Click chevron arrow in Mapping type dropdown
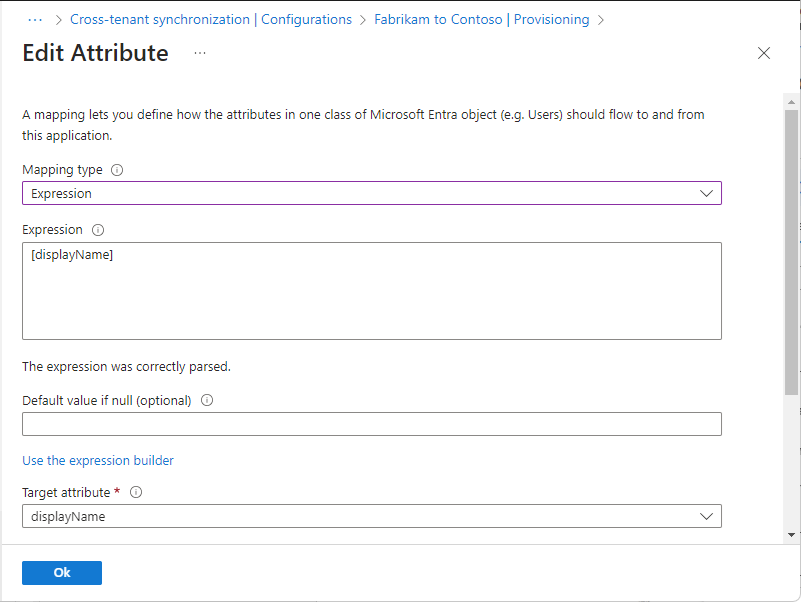 coord(706,193)
